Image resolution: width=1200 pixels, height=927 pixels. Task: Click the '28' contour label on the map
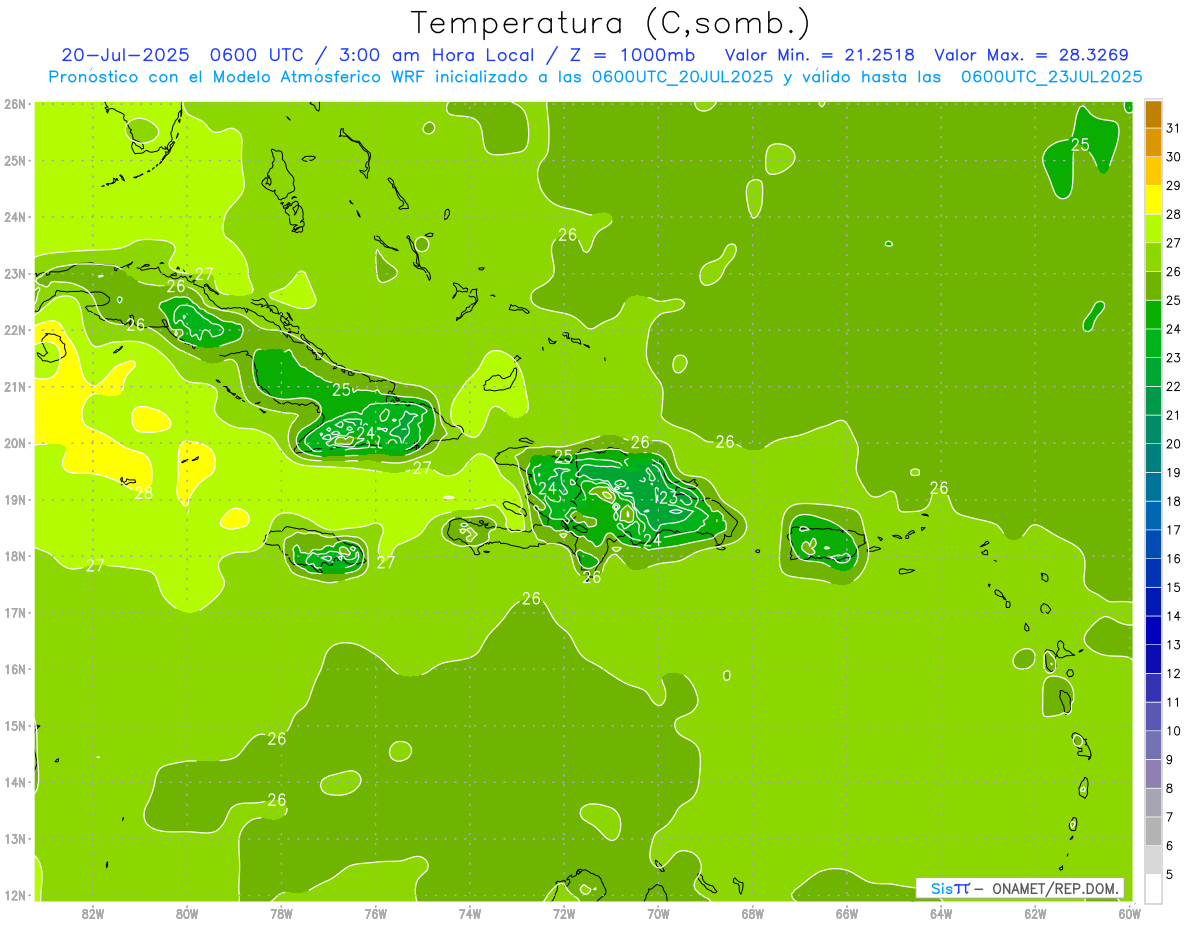[144, 493]
